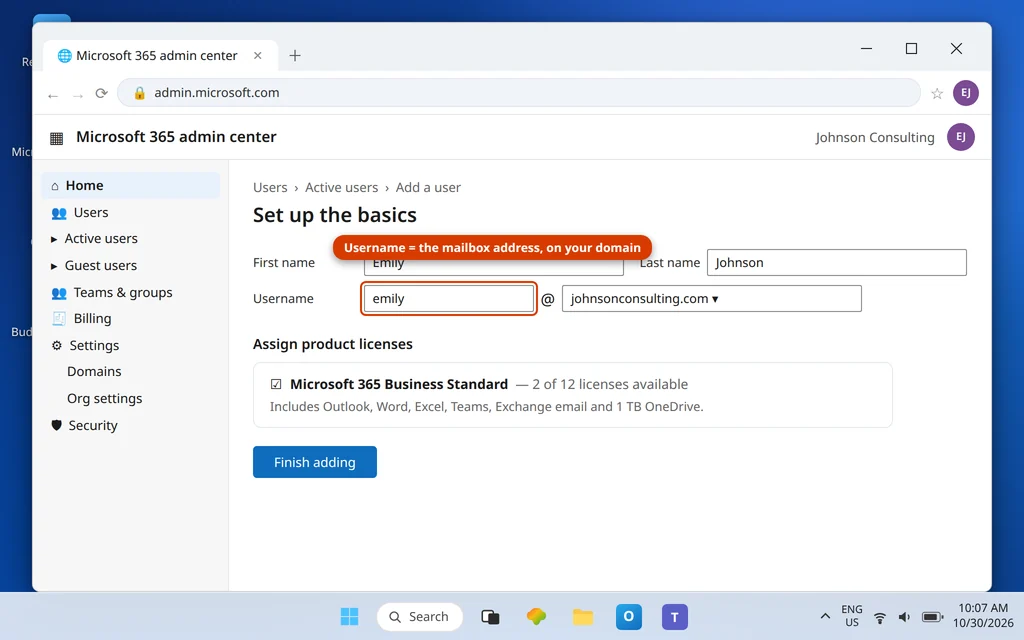Open File Explorer from taskbar
Viewport: 1024px width, 640px height.
(583, 616)
